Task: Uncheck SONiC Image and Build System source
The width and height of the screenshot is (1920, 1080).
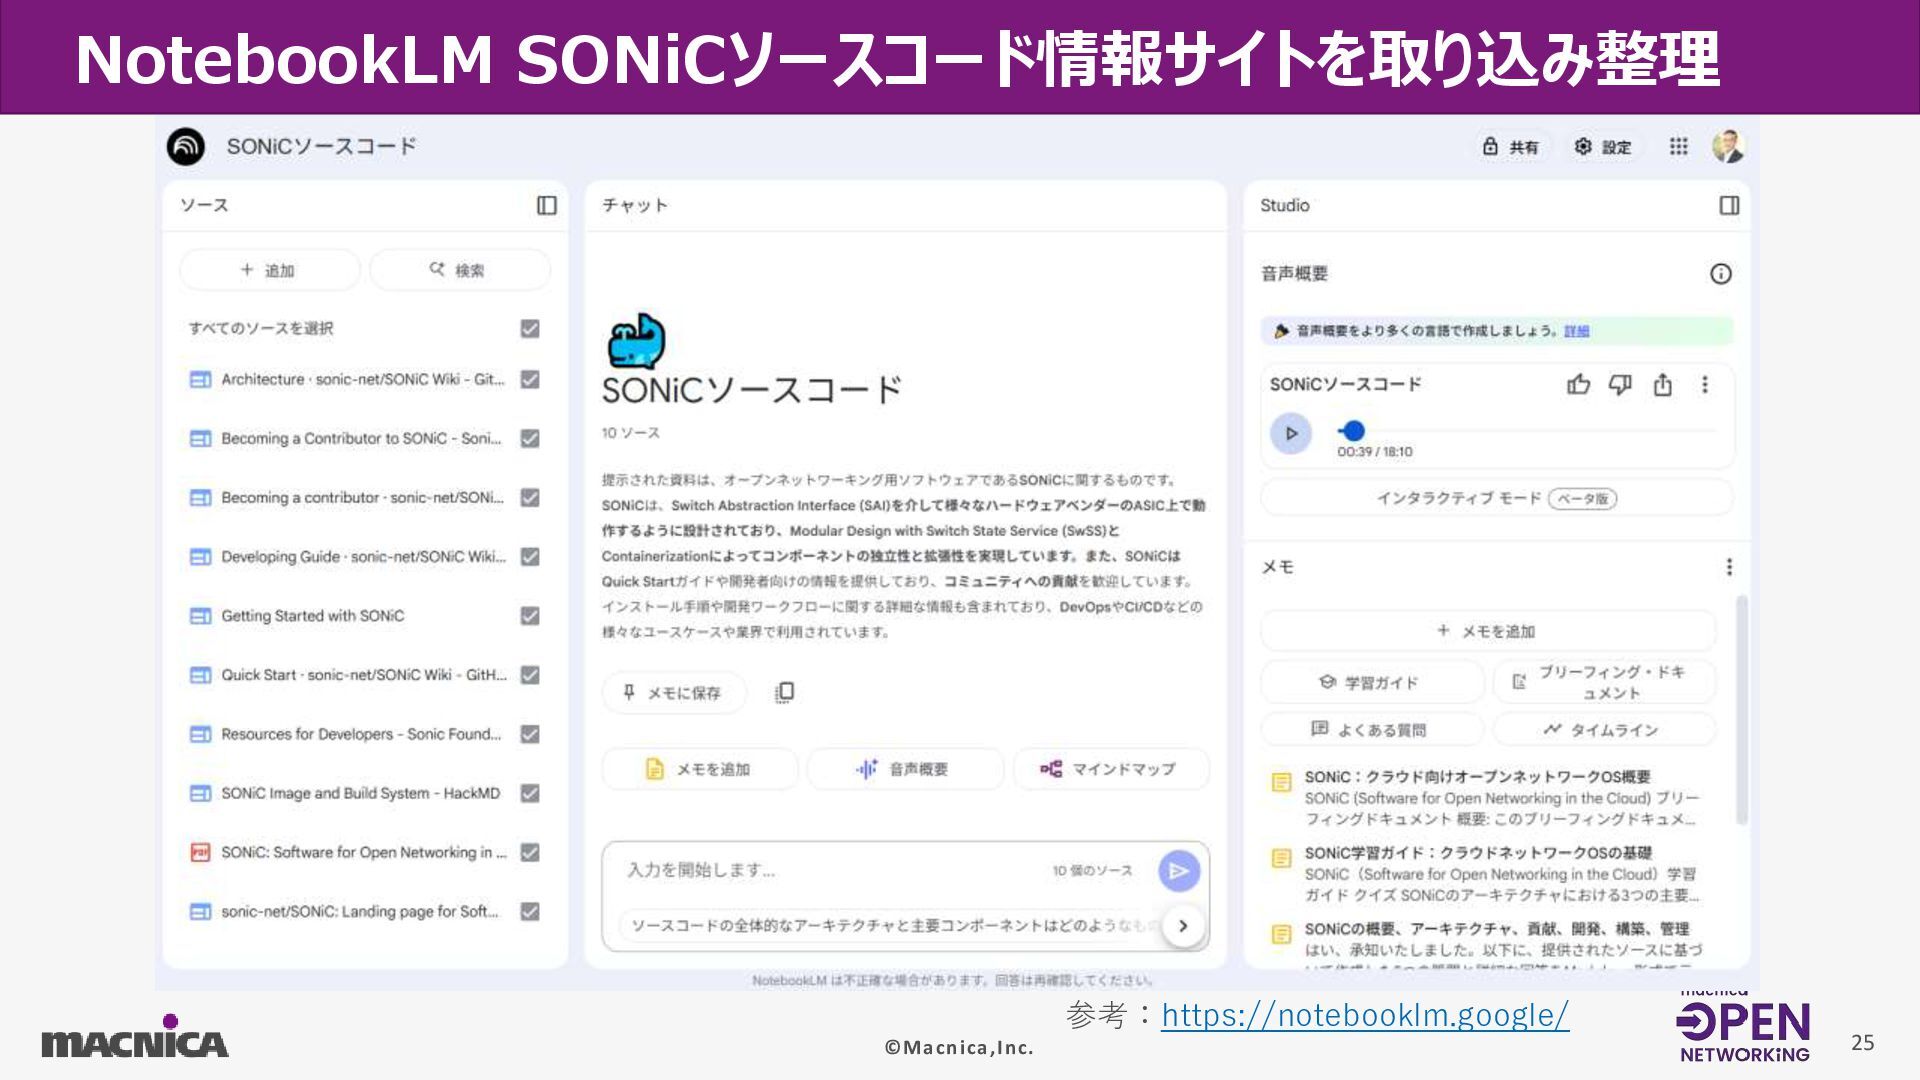Action: tap(530, 793)
